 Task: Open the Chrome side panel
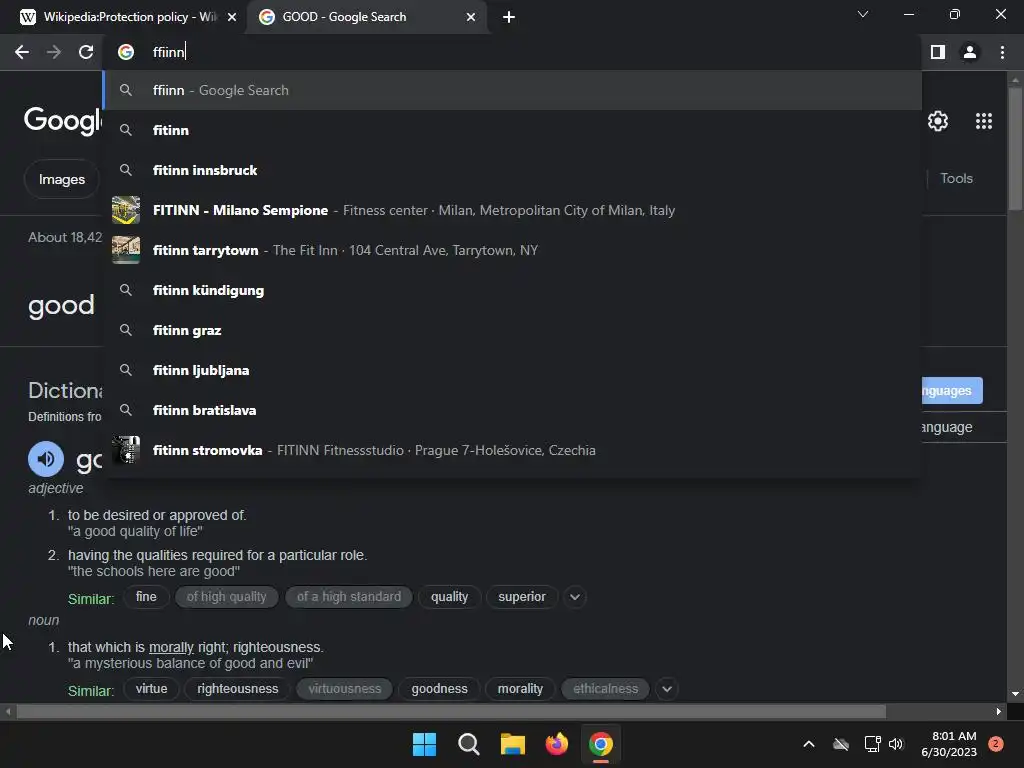pyautogui.click(x=938, y=52)
